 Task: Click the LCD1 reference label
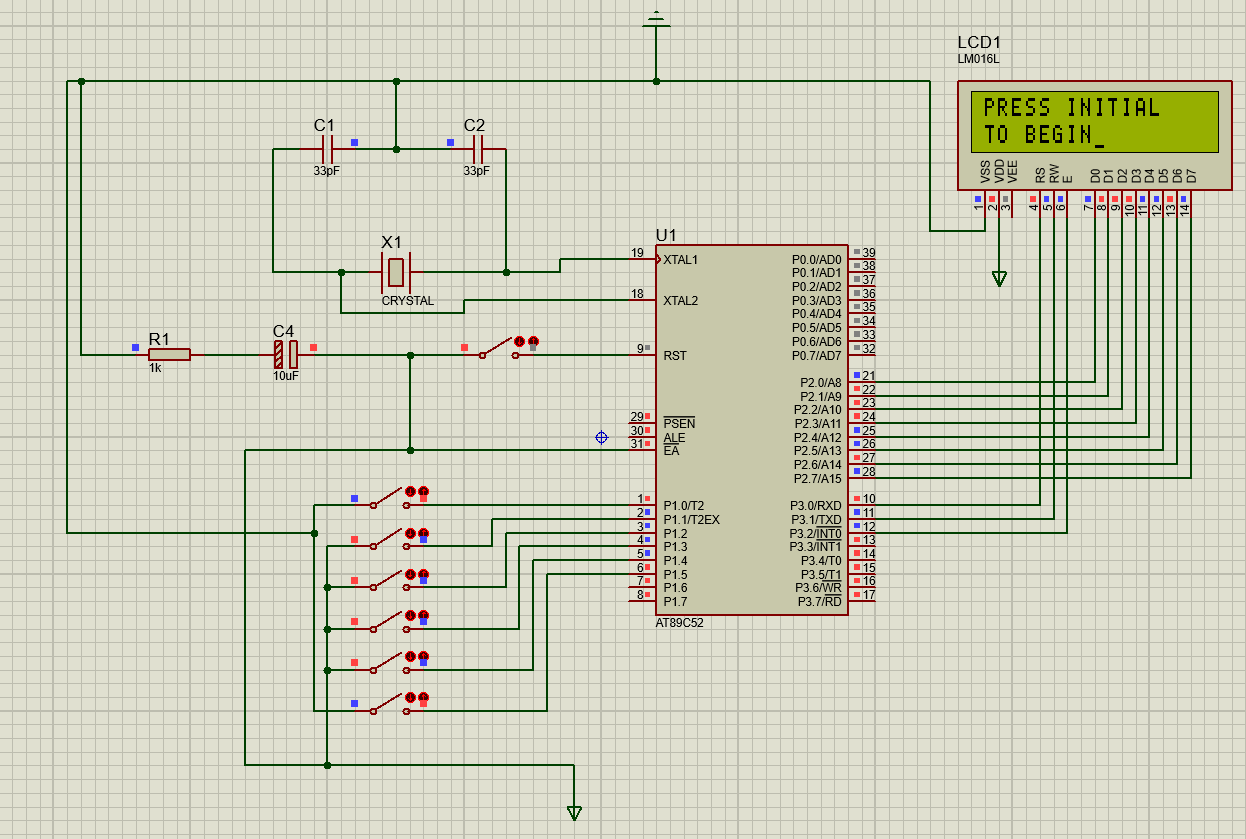(x=979, y=42)
